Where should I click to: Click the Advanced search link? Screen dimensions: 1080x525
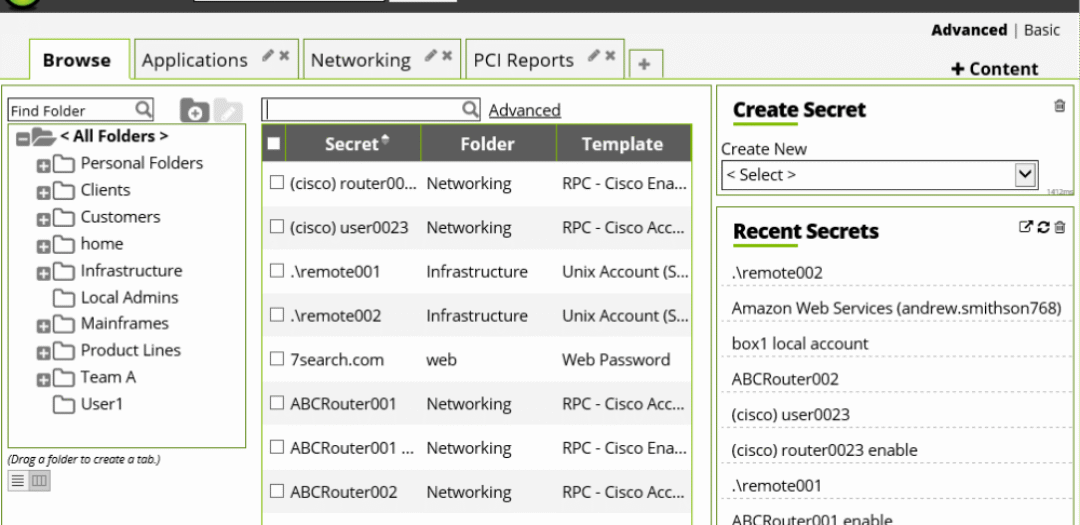524,110
